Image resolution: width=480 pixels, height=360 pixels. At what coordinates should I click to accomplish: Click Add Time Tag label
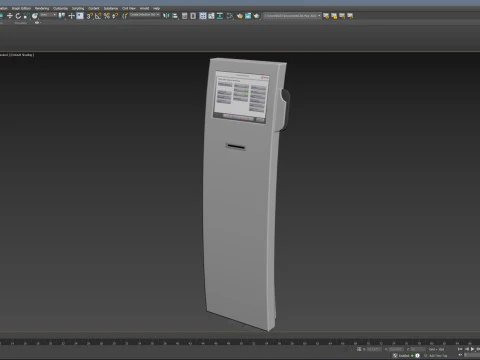tap(438, 356)
